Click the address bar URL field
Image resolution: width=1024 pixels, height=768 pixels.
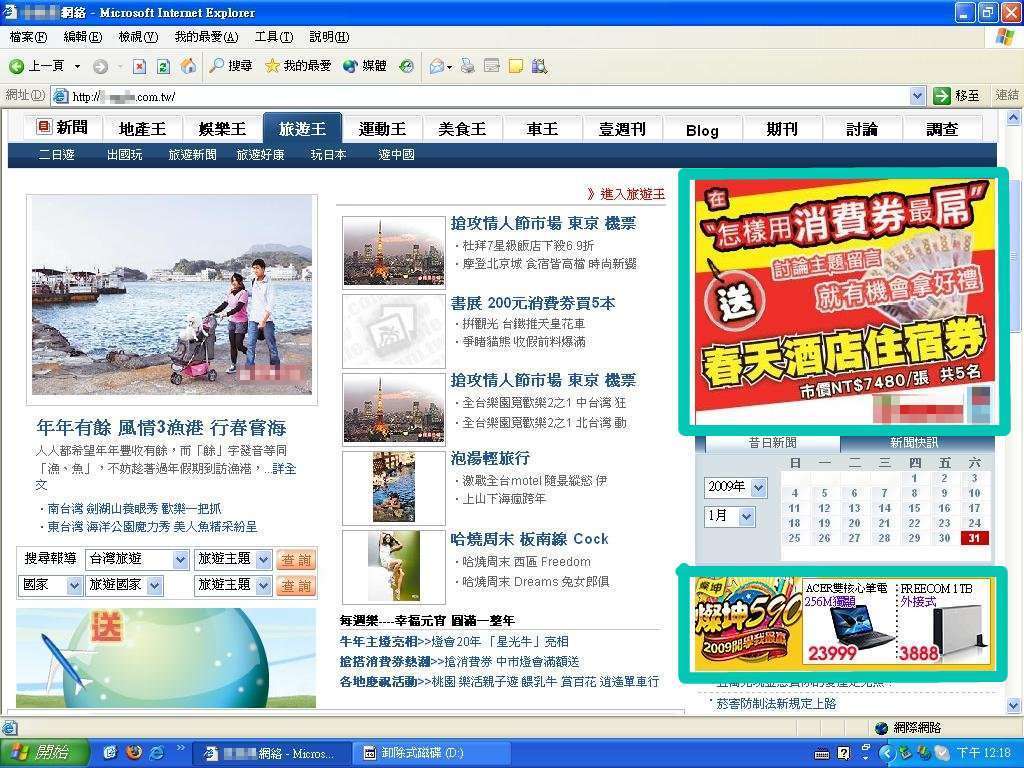[x=480, y=96]
